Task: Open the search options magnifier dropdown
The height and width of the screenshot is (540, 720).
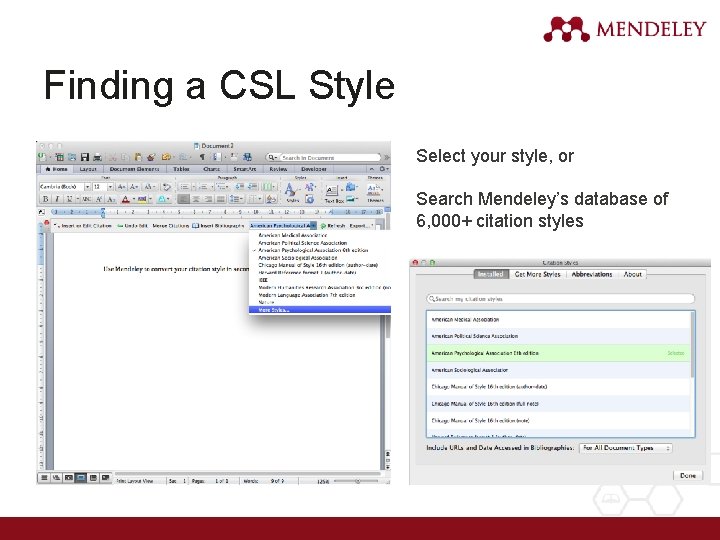Action: pos(272,158)
